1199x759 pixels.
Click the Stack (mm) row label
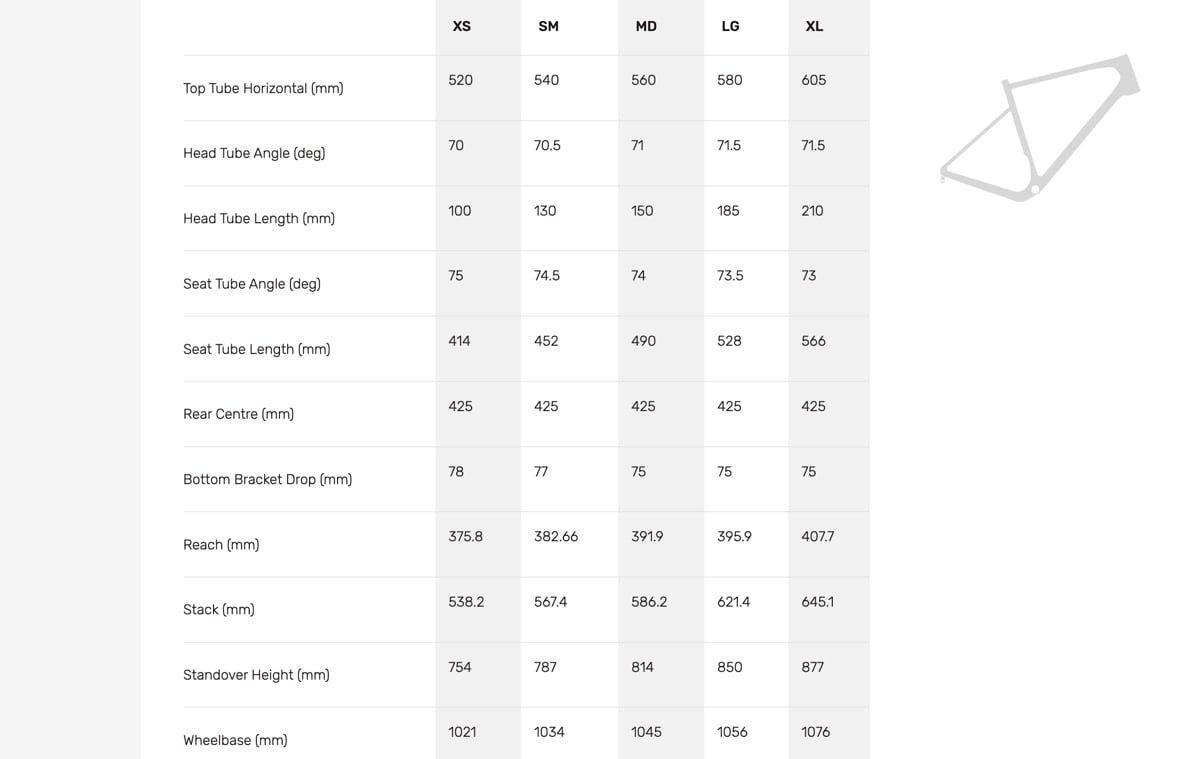219,610
